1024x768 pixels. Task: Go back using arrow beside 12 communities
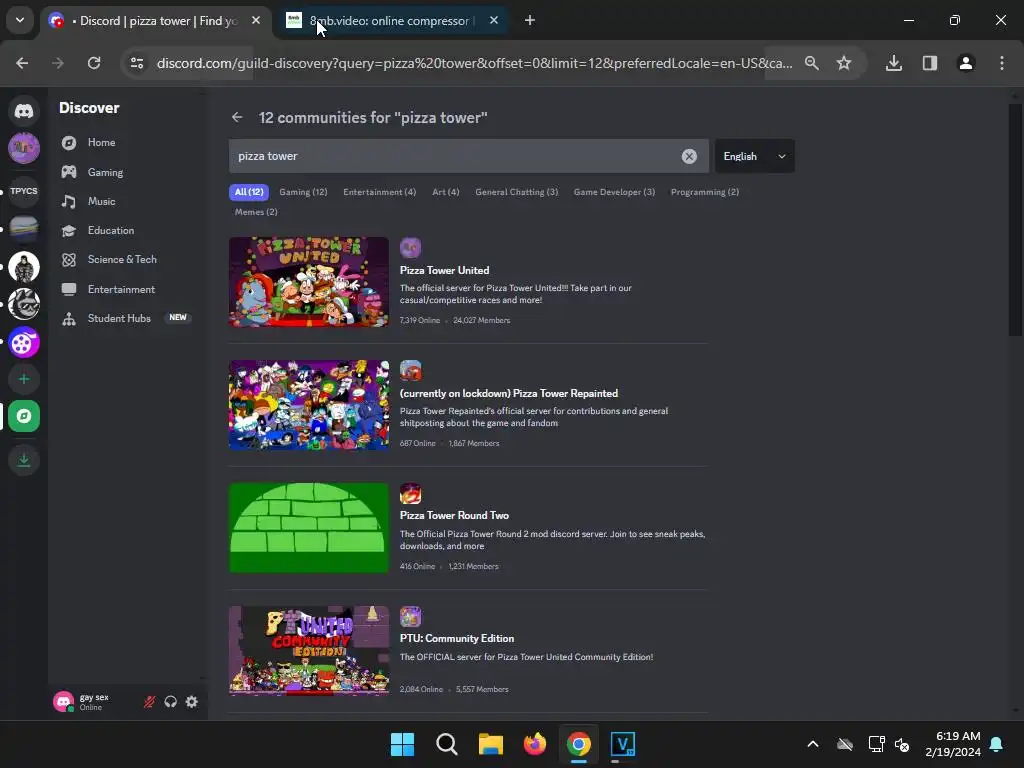(x=237, y=118)
